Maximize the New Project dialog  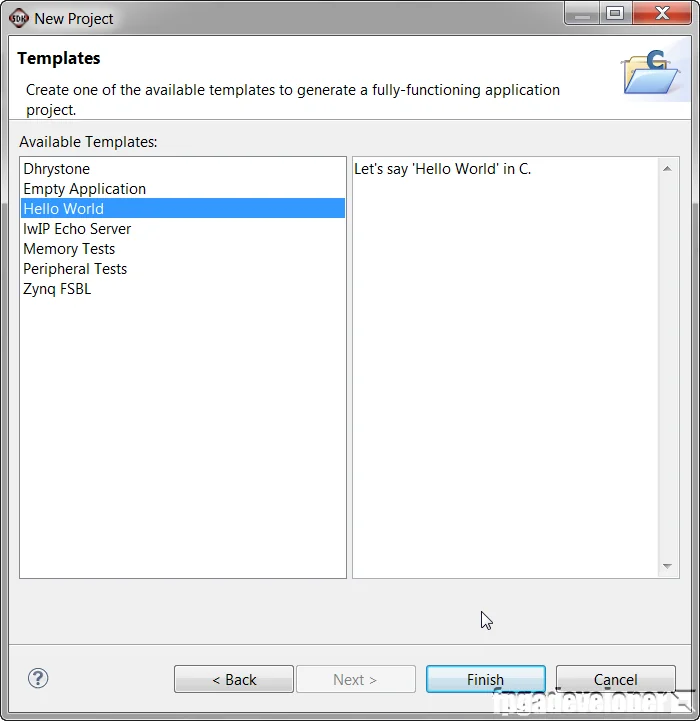click(x=615, y=14)
